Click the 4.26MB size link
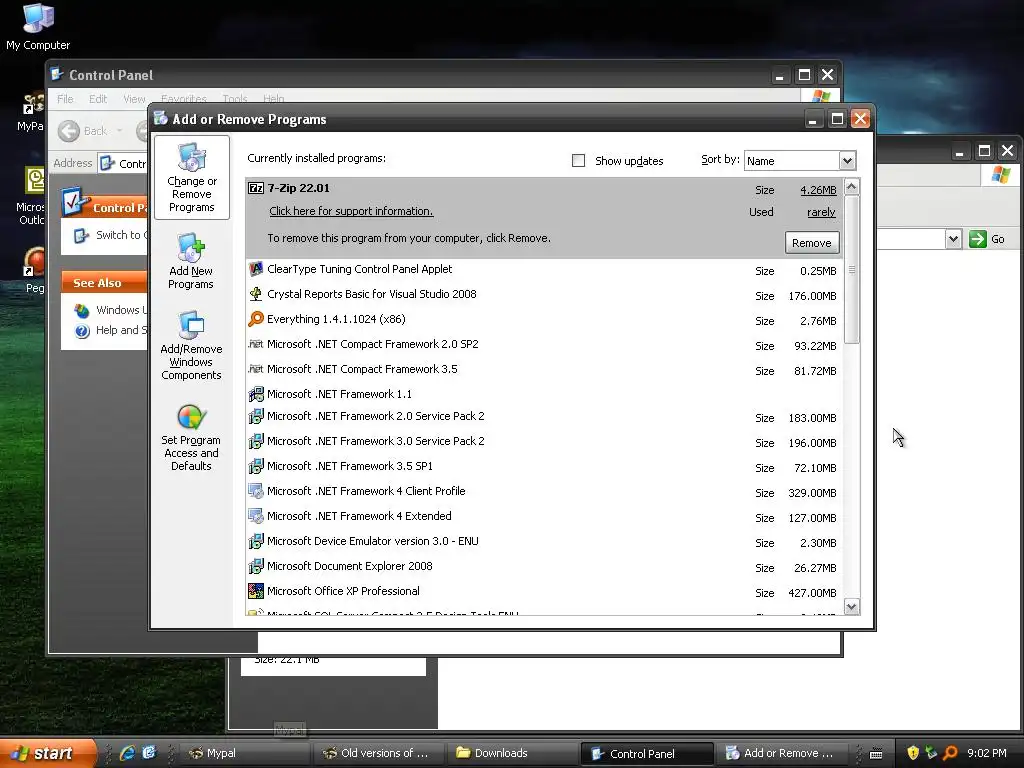The width and height of the screenshot is (1024, 768). (818, 190)
